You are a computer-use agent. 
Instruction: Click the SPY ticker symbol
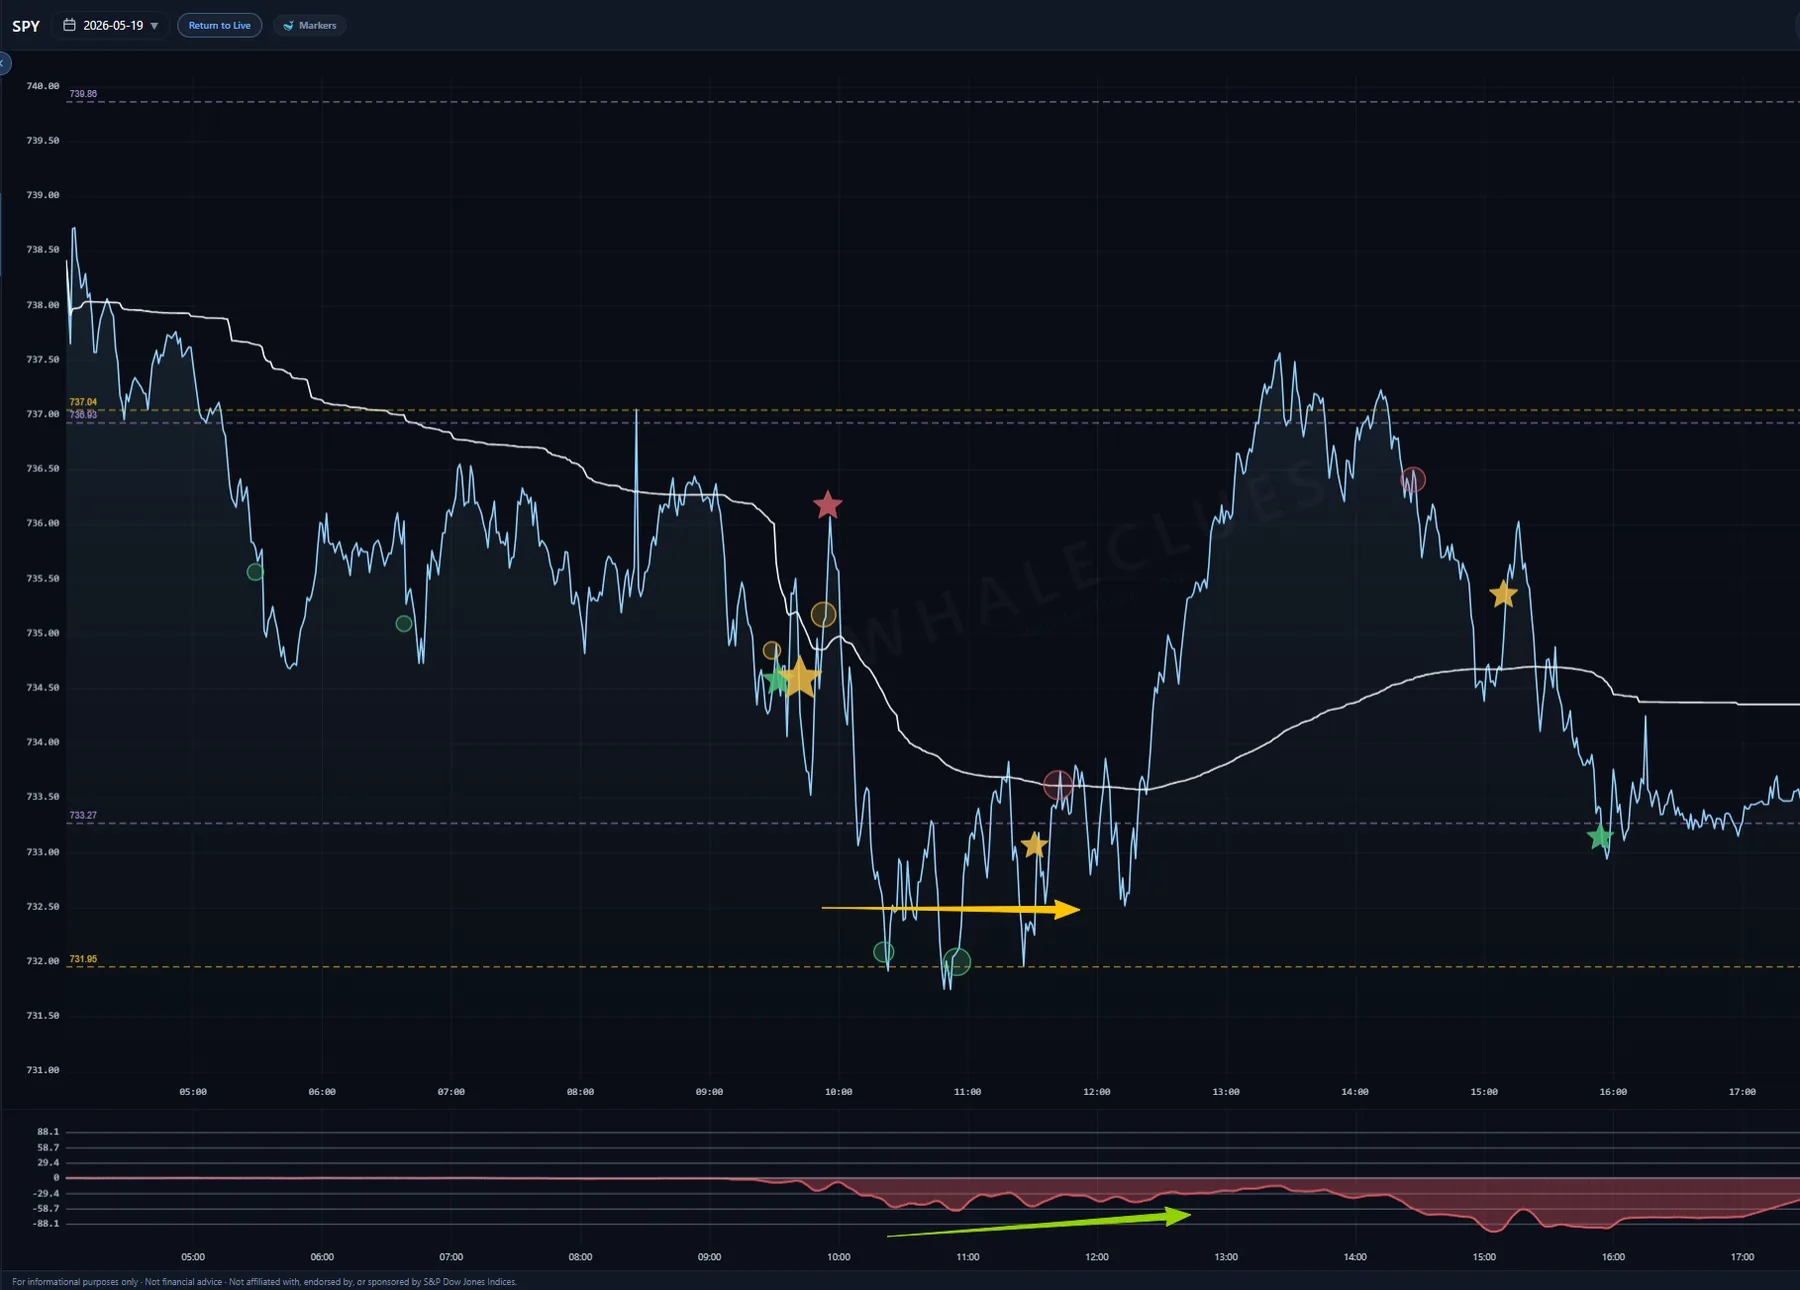26,26
